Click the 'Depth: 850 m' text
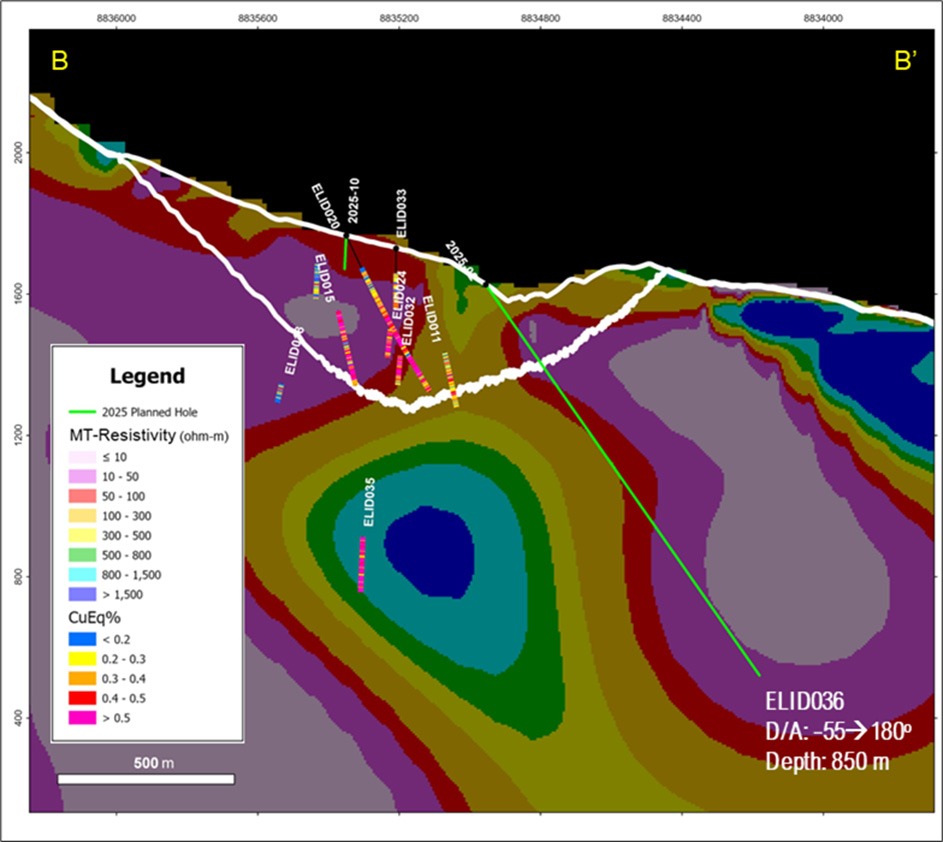Image resolution: width=943 pixels, height=842 pixels. [x=827, y=761]
